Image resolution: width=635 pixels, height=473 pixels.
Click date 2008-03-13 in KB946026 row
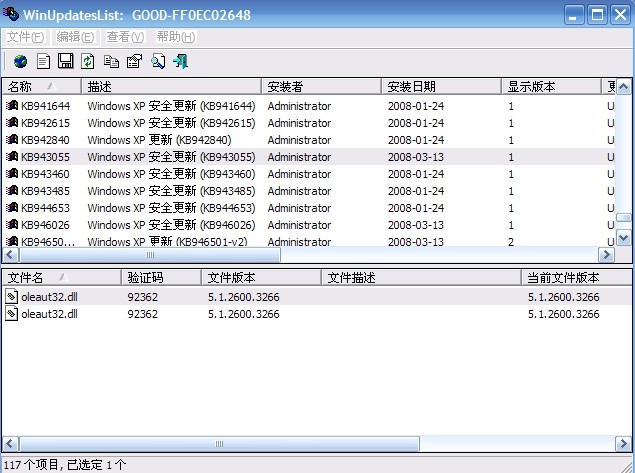pyautogui.click(x=416, y=225)
